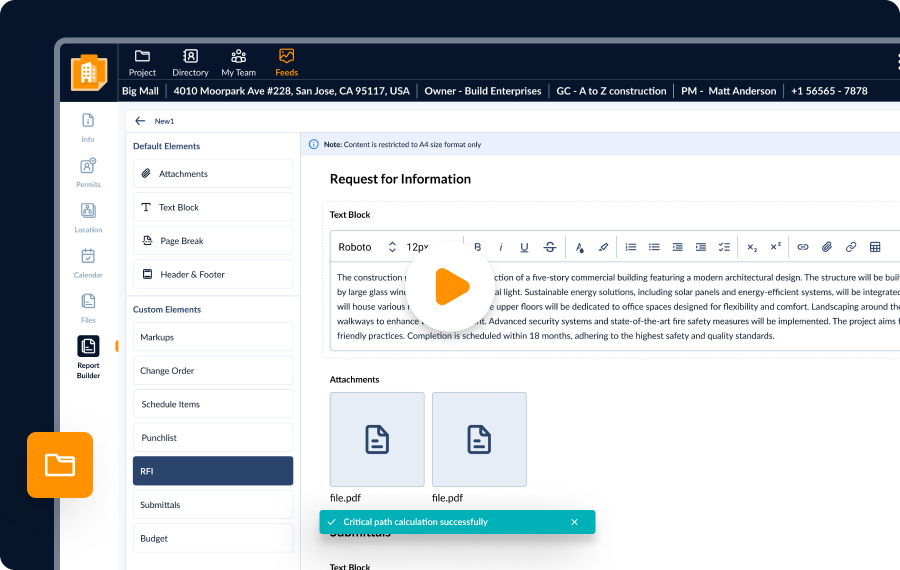Add Page Break default element
This screenshot has width=900, height=570.
[213, 241]
